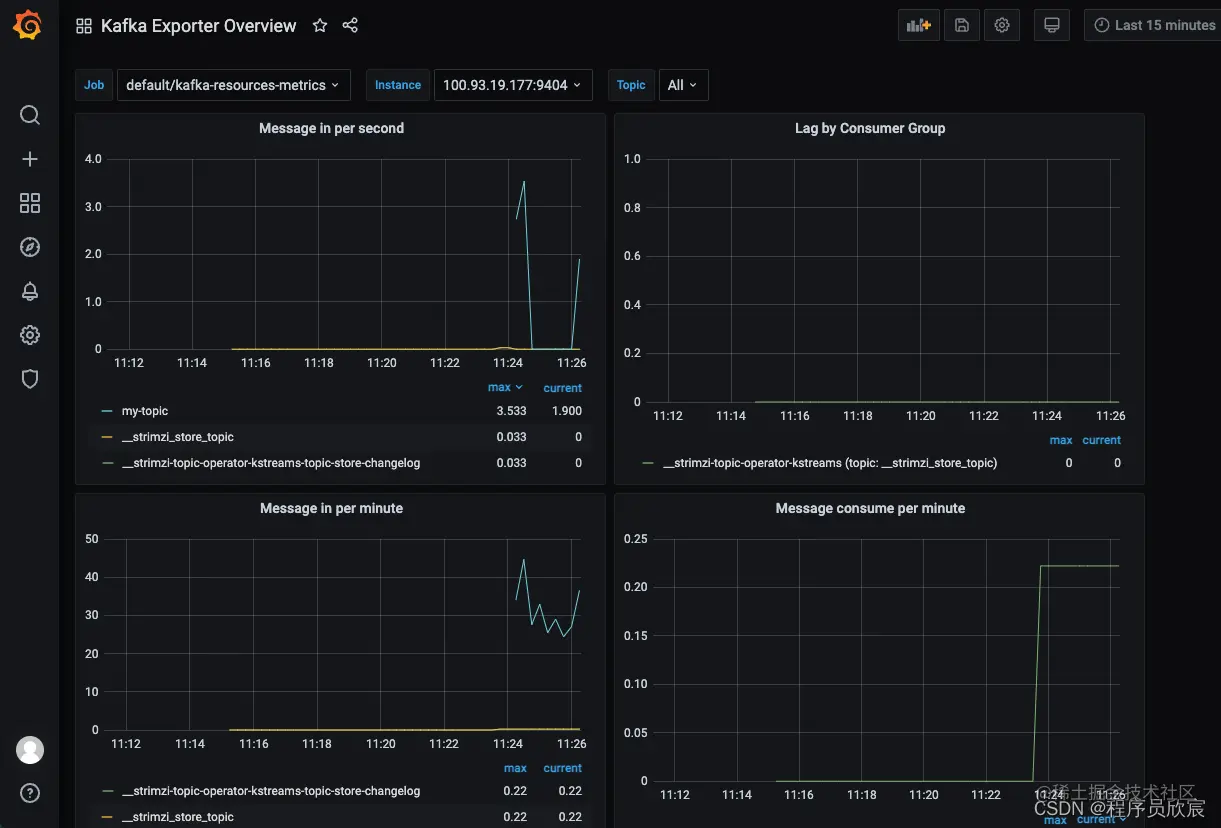Open the Last 15 minutes time picker
This screenshot has width=1221, height=828.
tap(1153, 25)
